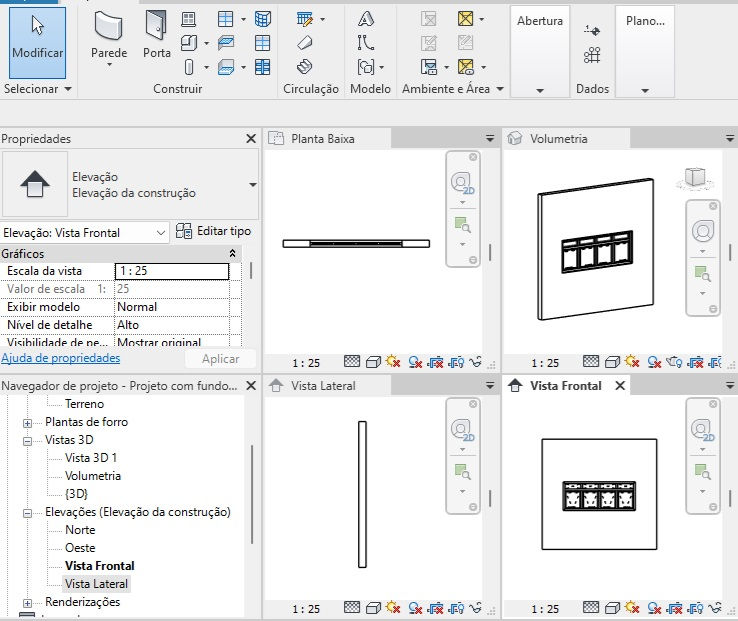Select the Curtain Grid tool
Viewport: 738px width, 621px height.
(263, 43)
